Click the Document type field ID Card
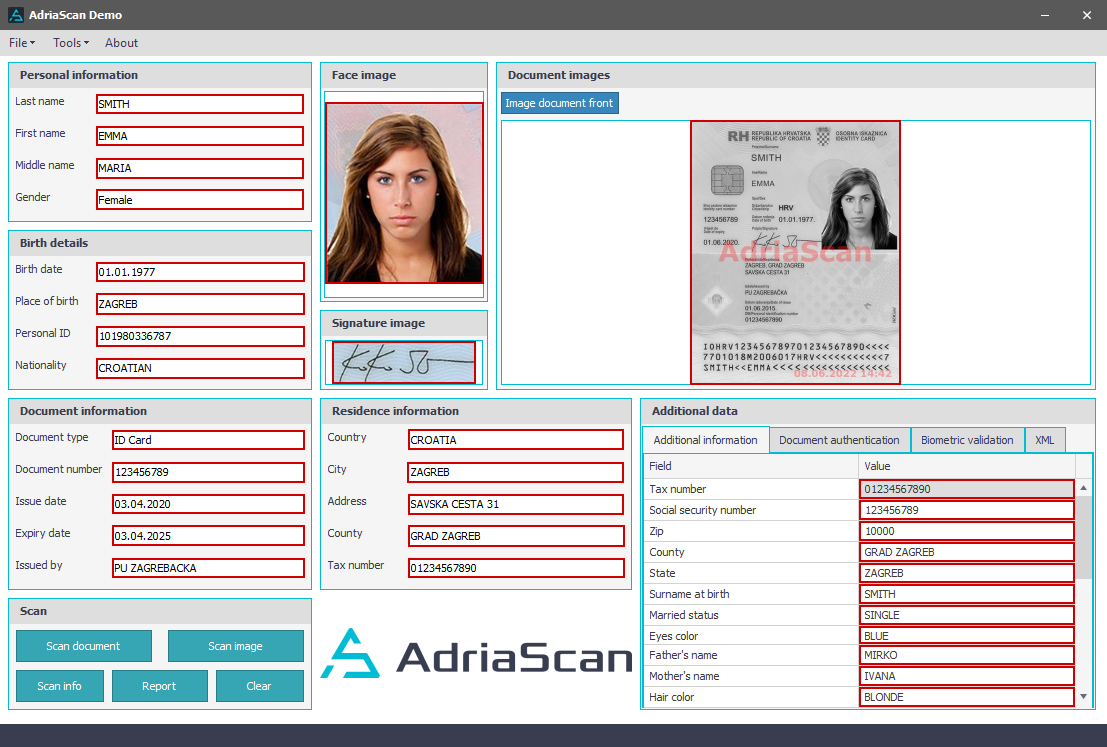Viewport: 1107px width, 747px height. pos(208,440)
